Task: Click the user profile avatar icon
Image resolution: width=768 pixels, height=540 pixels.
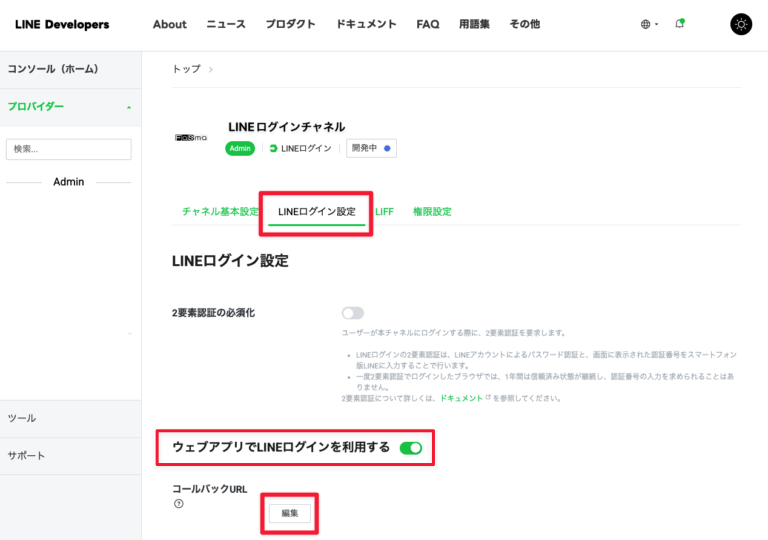Action: (x=741, y=25)
